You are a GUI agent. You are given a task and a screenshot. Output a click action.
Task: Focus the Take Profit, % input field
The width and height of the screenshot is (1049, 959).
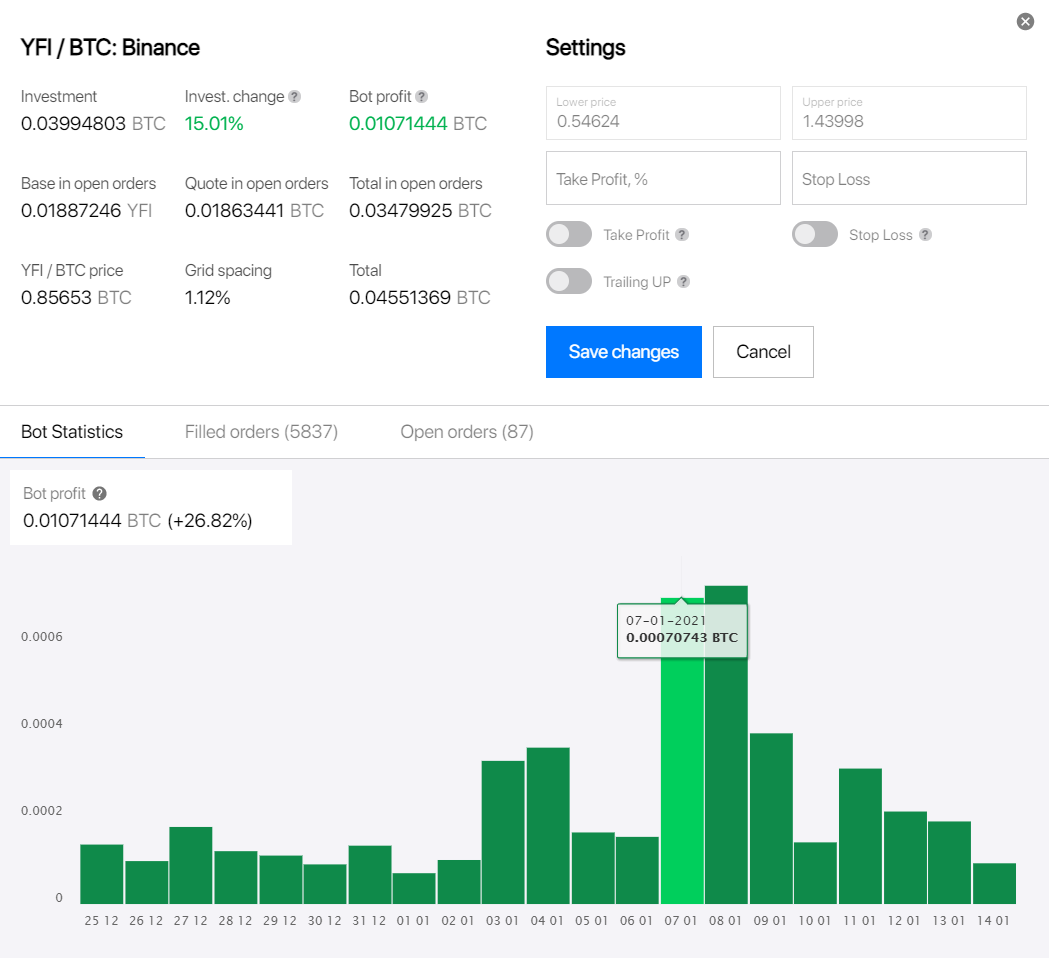point(663,178)
